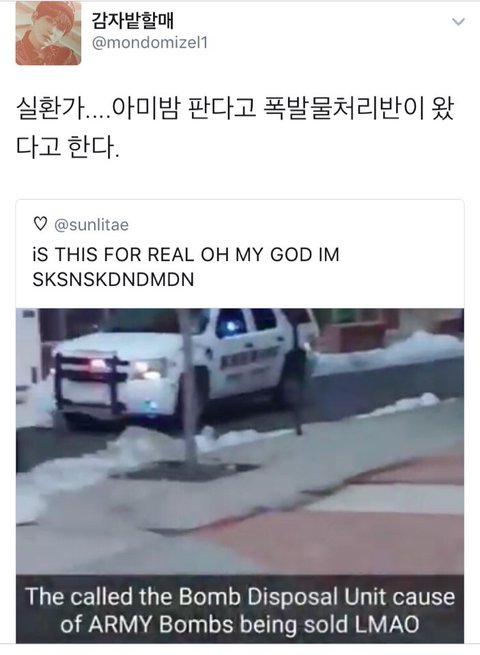This screenshot has width=480, height=655.
Task: Open the police car video thumbnail
Action: [240, 475]
